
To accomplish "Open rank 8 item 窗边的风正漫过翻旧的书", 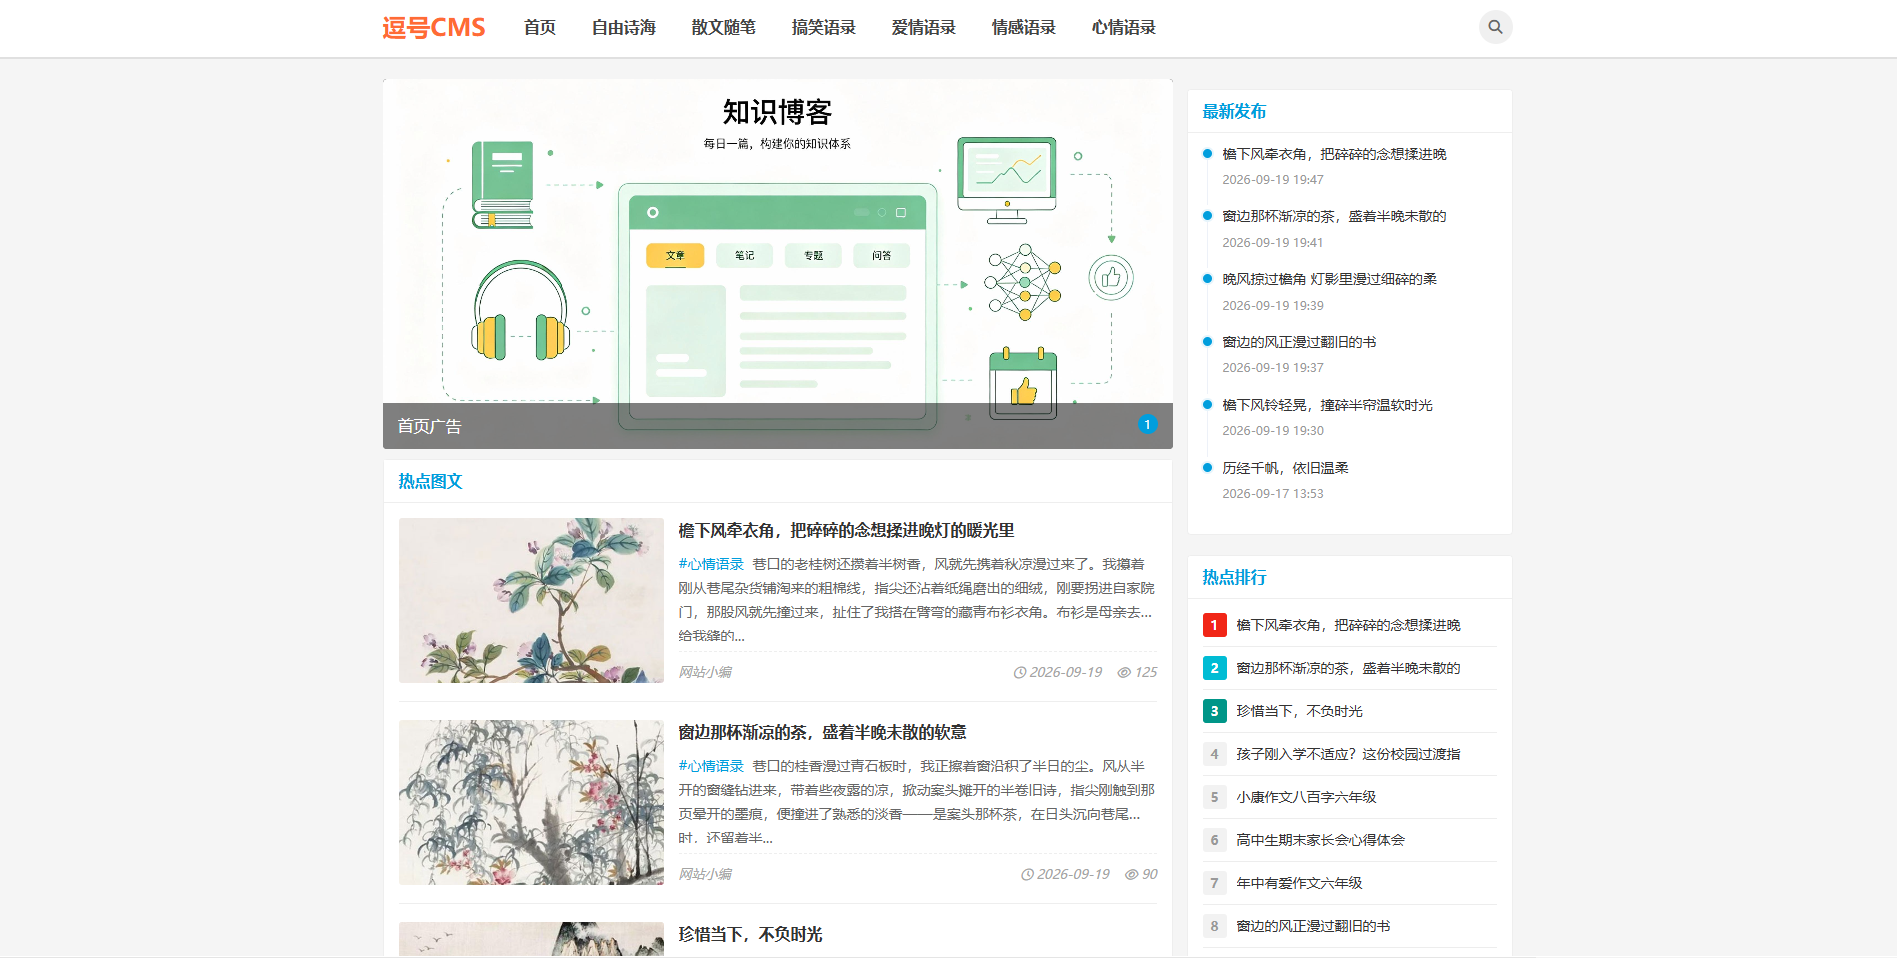I will click(1313, 926).
